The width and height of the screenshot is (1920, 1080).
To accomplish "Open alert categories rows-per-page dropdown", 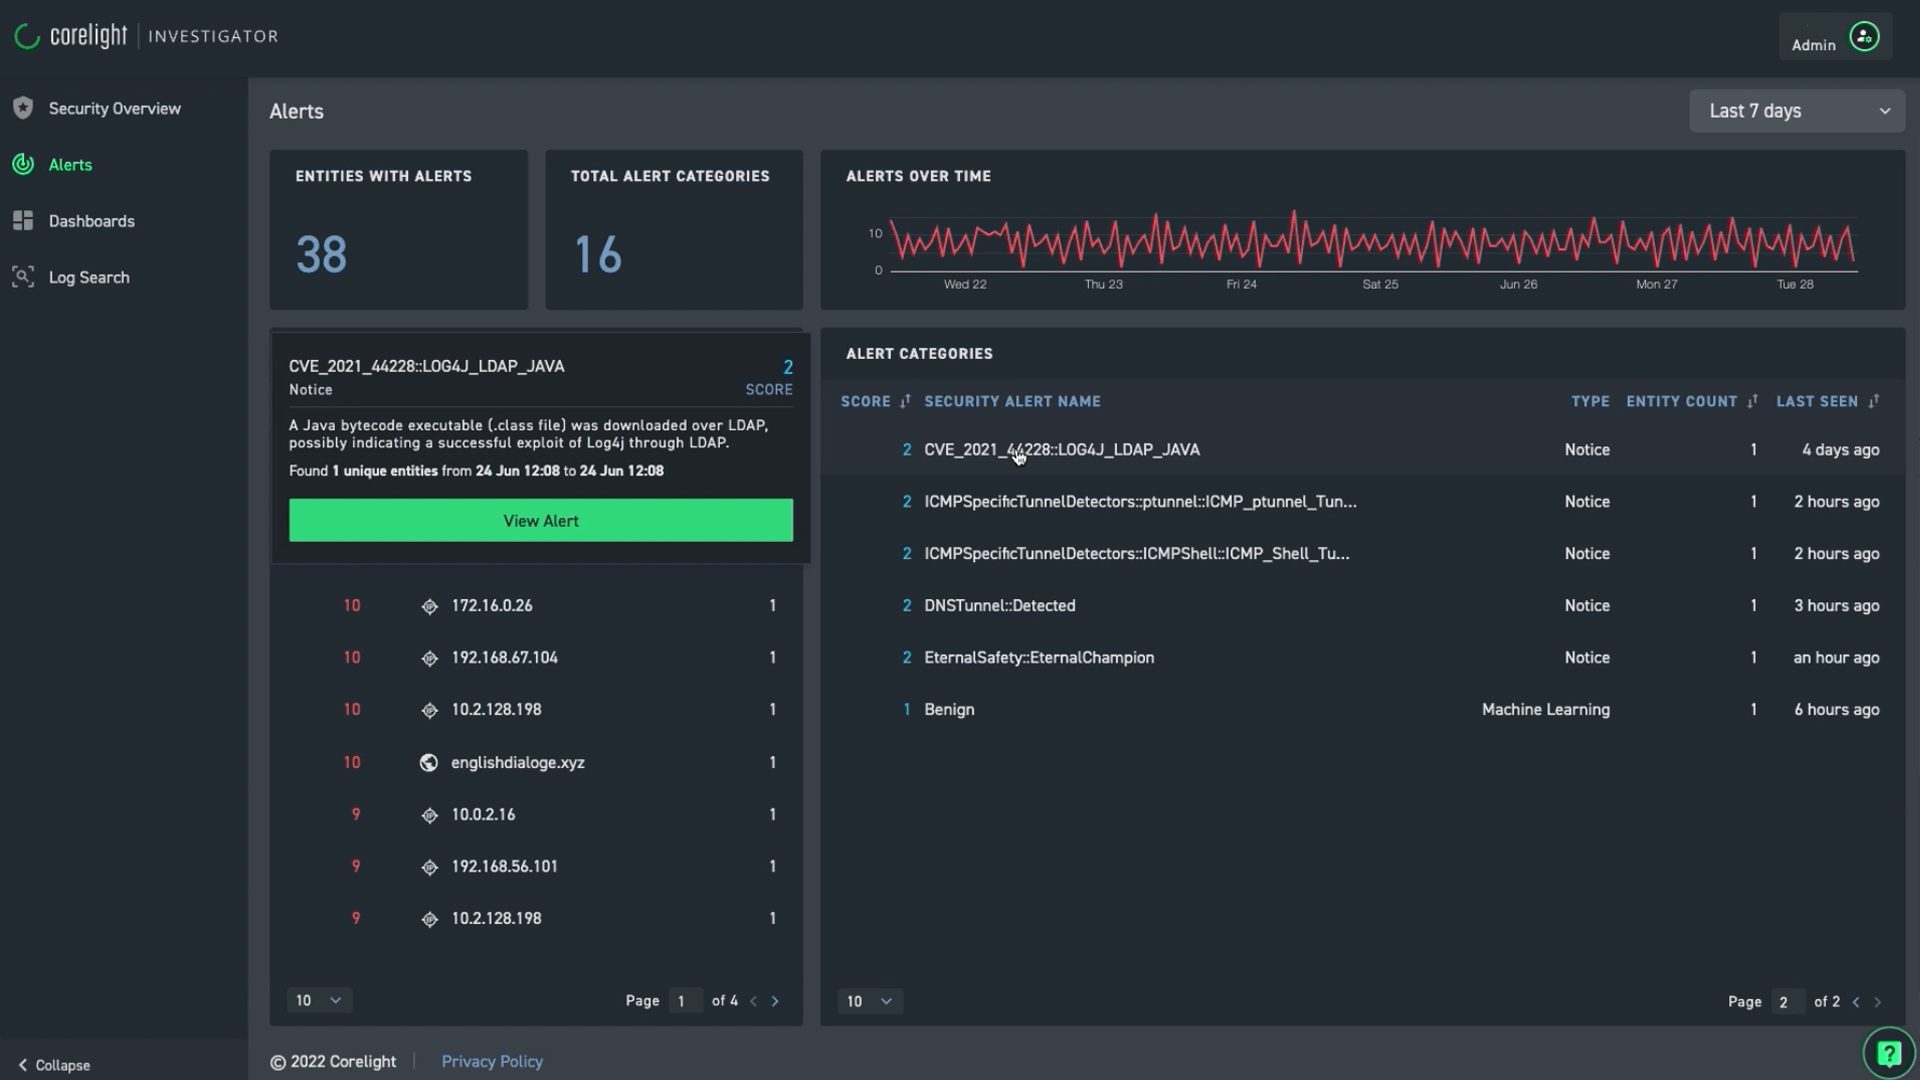I will click(x=870, y=1001).
